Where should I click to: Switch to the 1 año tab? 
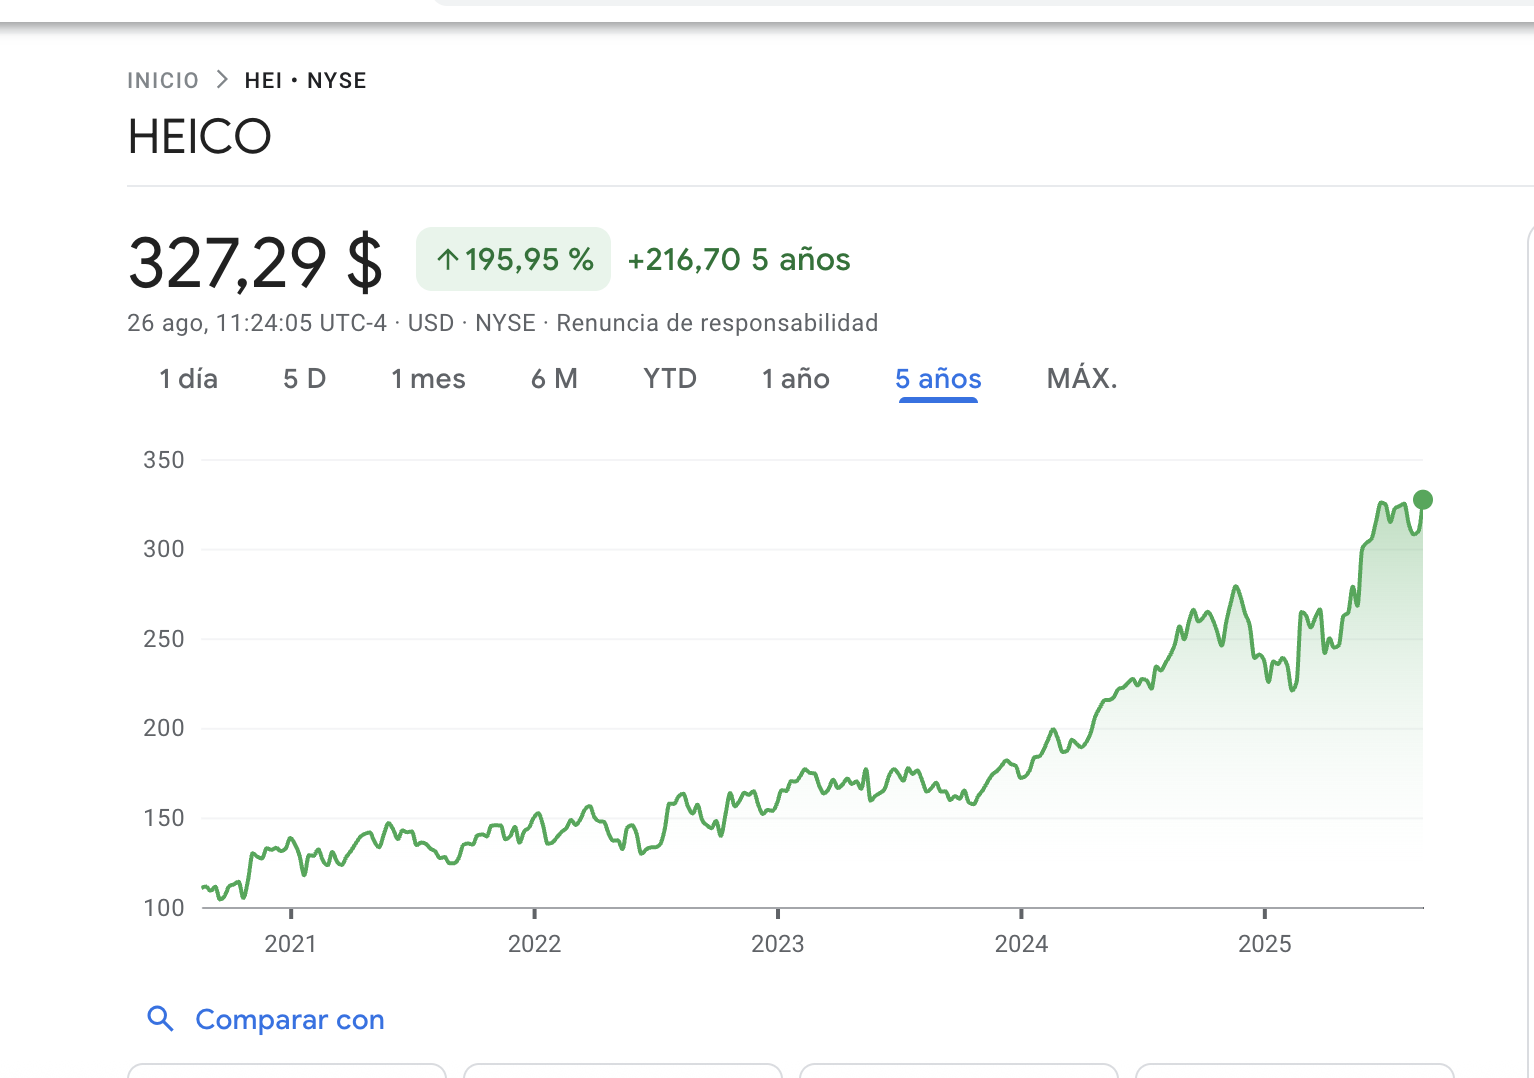tap(795, 379)
